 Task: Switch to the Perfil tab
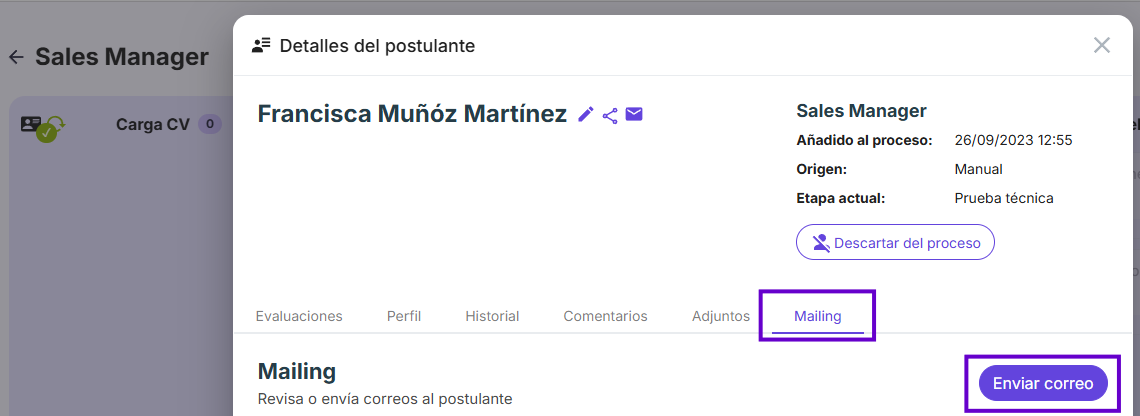tap(404, 316)
